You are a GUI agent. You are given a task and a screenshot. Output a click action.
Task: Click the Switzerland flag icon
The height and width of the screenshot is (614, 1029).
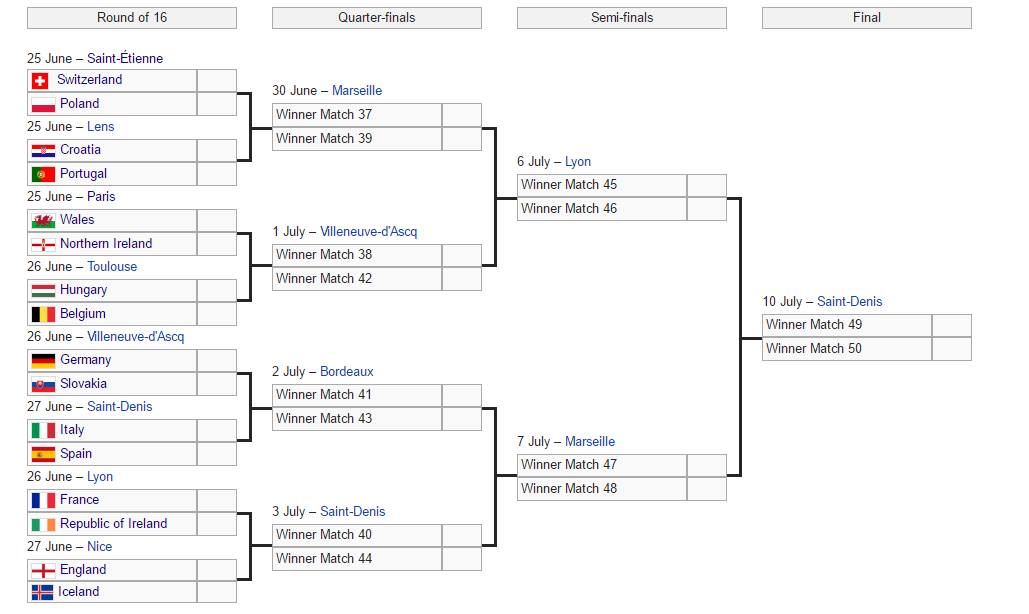point(41,80)
